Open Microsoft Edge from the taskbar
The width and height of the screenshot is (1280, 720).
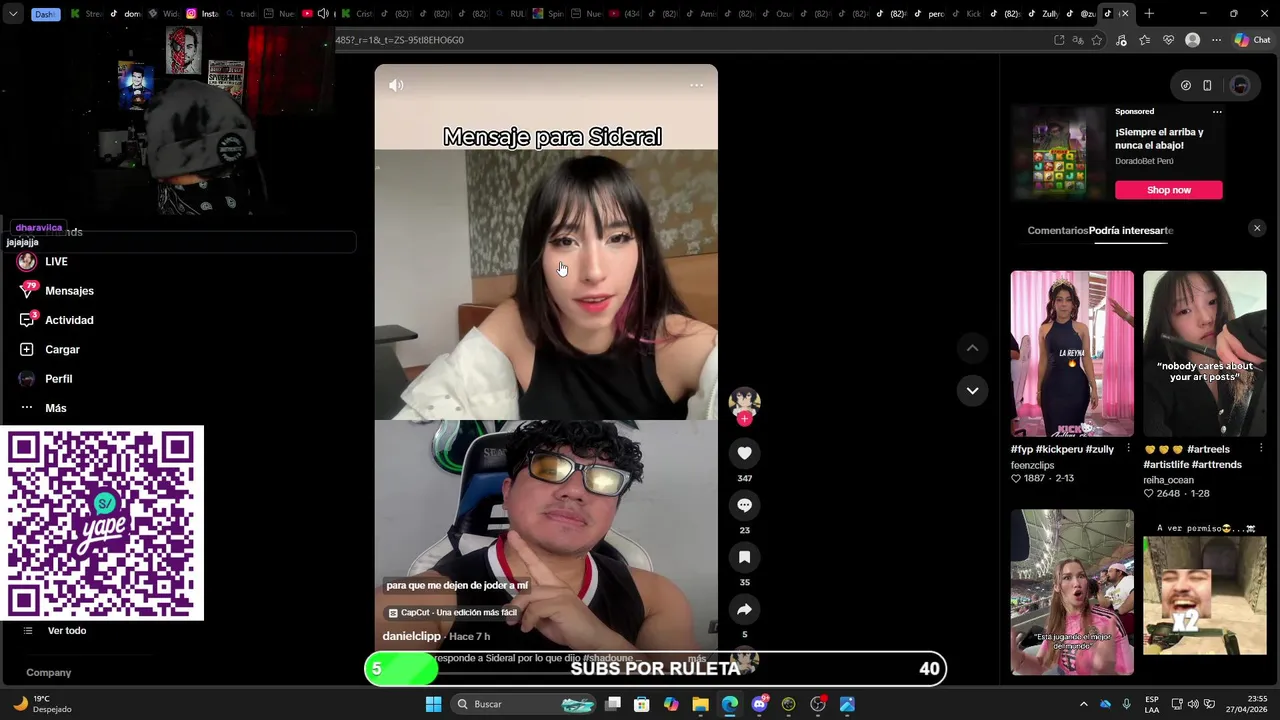point(730,704)
